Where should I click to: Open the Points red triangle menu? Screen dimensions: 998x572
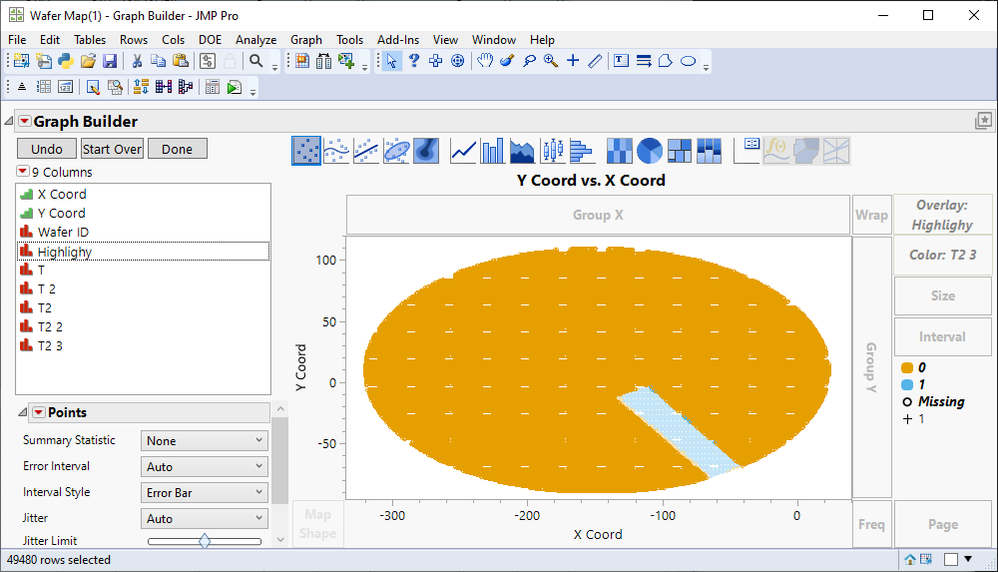pyautogui.click(x=39, y=412)
